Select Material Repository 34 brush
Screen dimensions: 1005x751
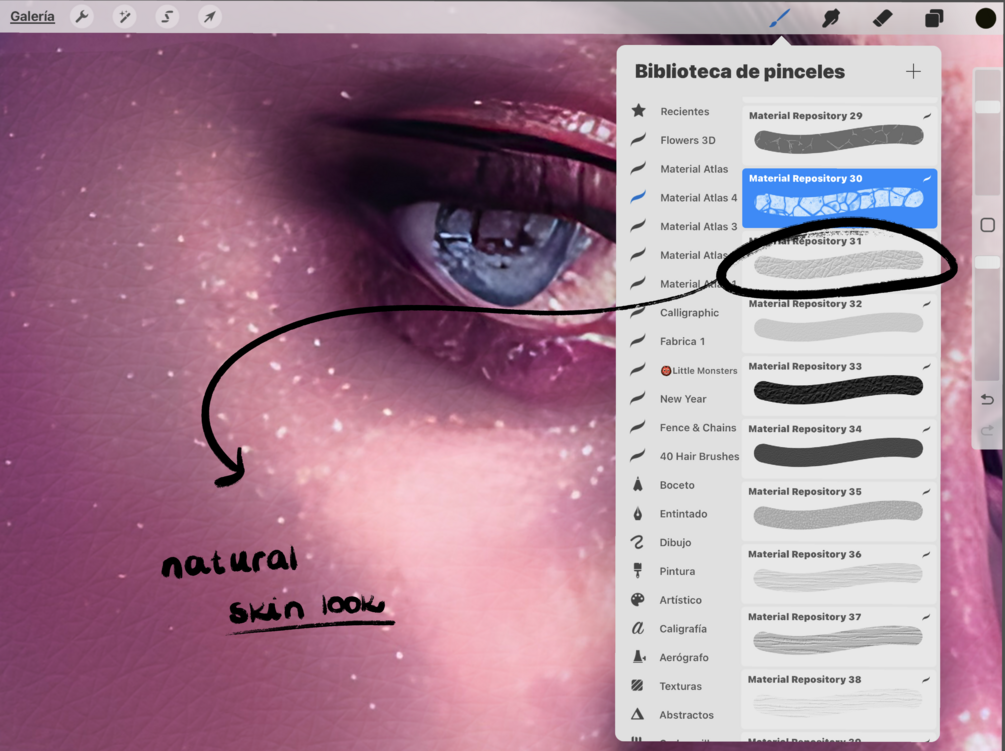[840, 449]
